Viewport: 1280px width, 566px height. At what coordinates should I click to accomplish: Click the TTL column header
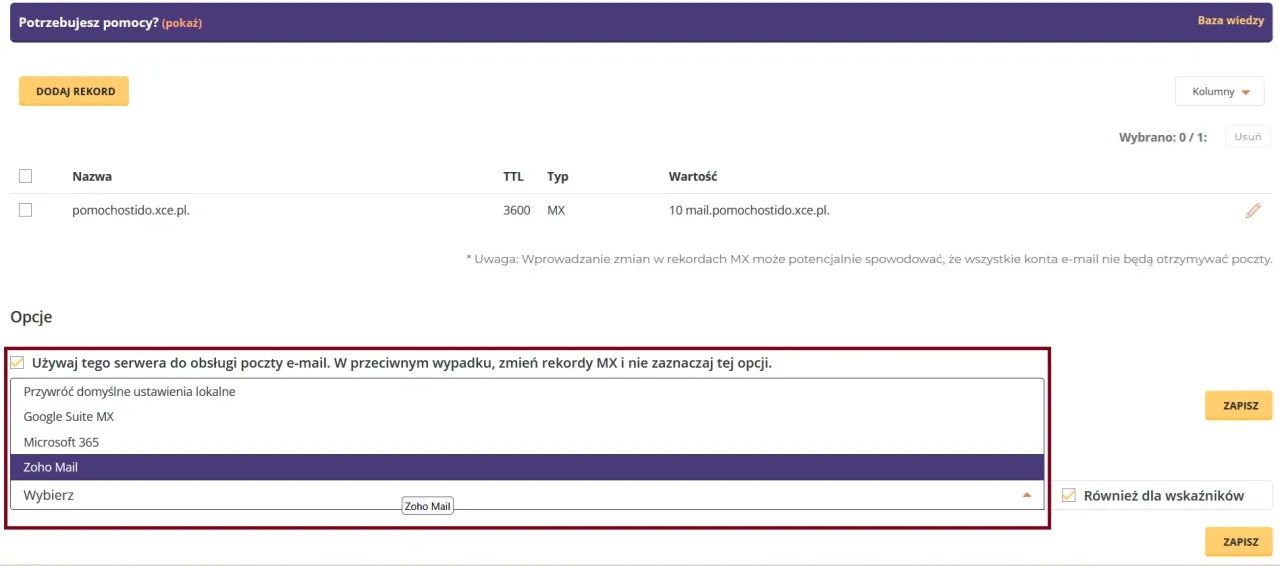pyautogui.click(x=513, y=177)
